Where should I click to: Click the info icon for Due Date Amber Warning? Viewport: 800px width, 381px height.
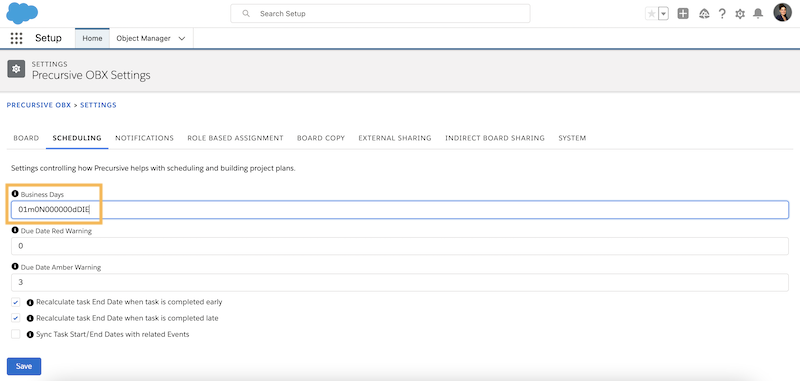point(15,267)
